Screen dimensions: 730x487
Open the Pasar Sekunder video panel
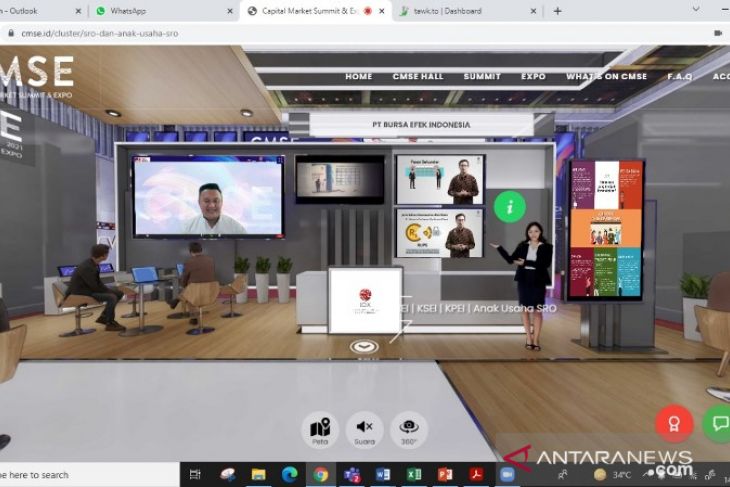[440, 180]
